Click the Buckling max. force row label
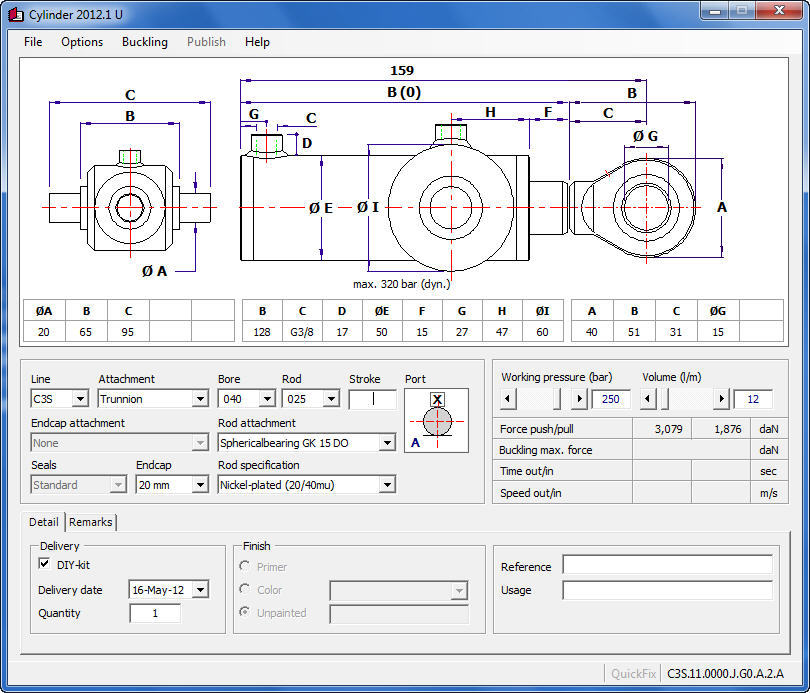This screenshot has width=810, height=693. 546,450
